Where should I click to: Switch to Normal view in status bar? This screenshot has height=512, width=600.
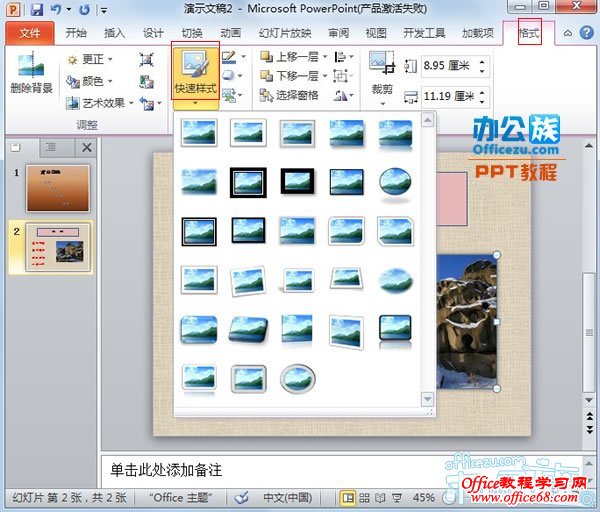pyautogui.click(x=348, y=497)
